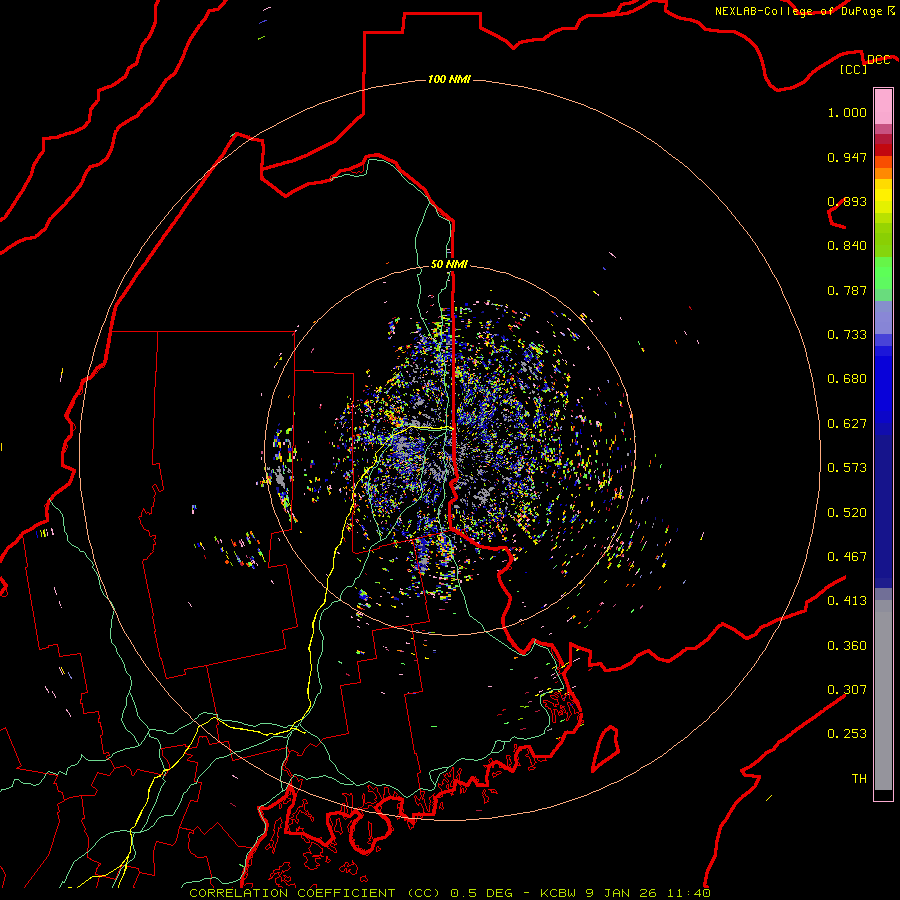This screenshot has width=900, height=900.
Task: Click the 50 NMI range ring label
Action: click(x=449, y=264)
